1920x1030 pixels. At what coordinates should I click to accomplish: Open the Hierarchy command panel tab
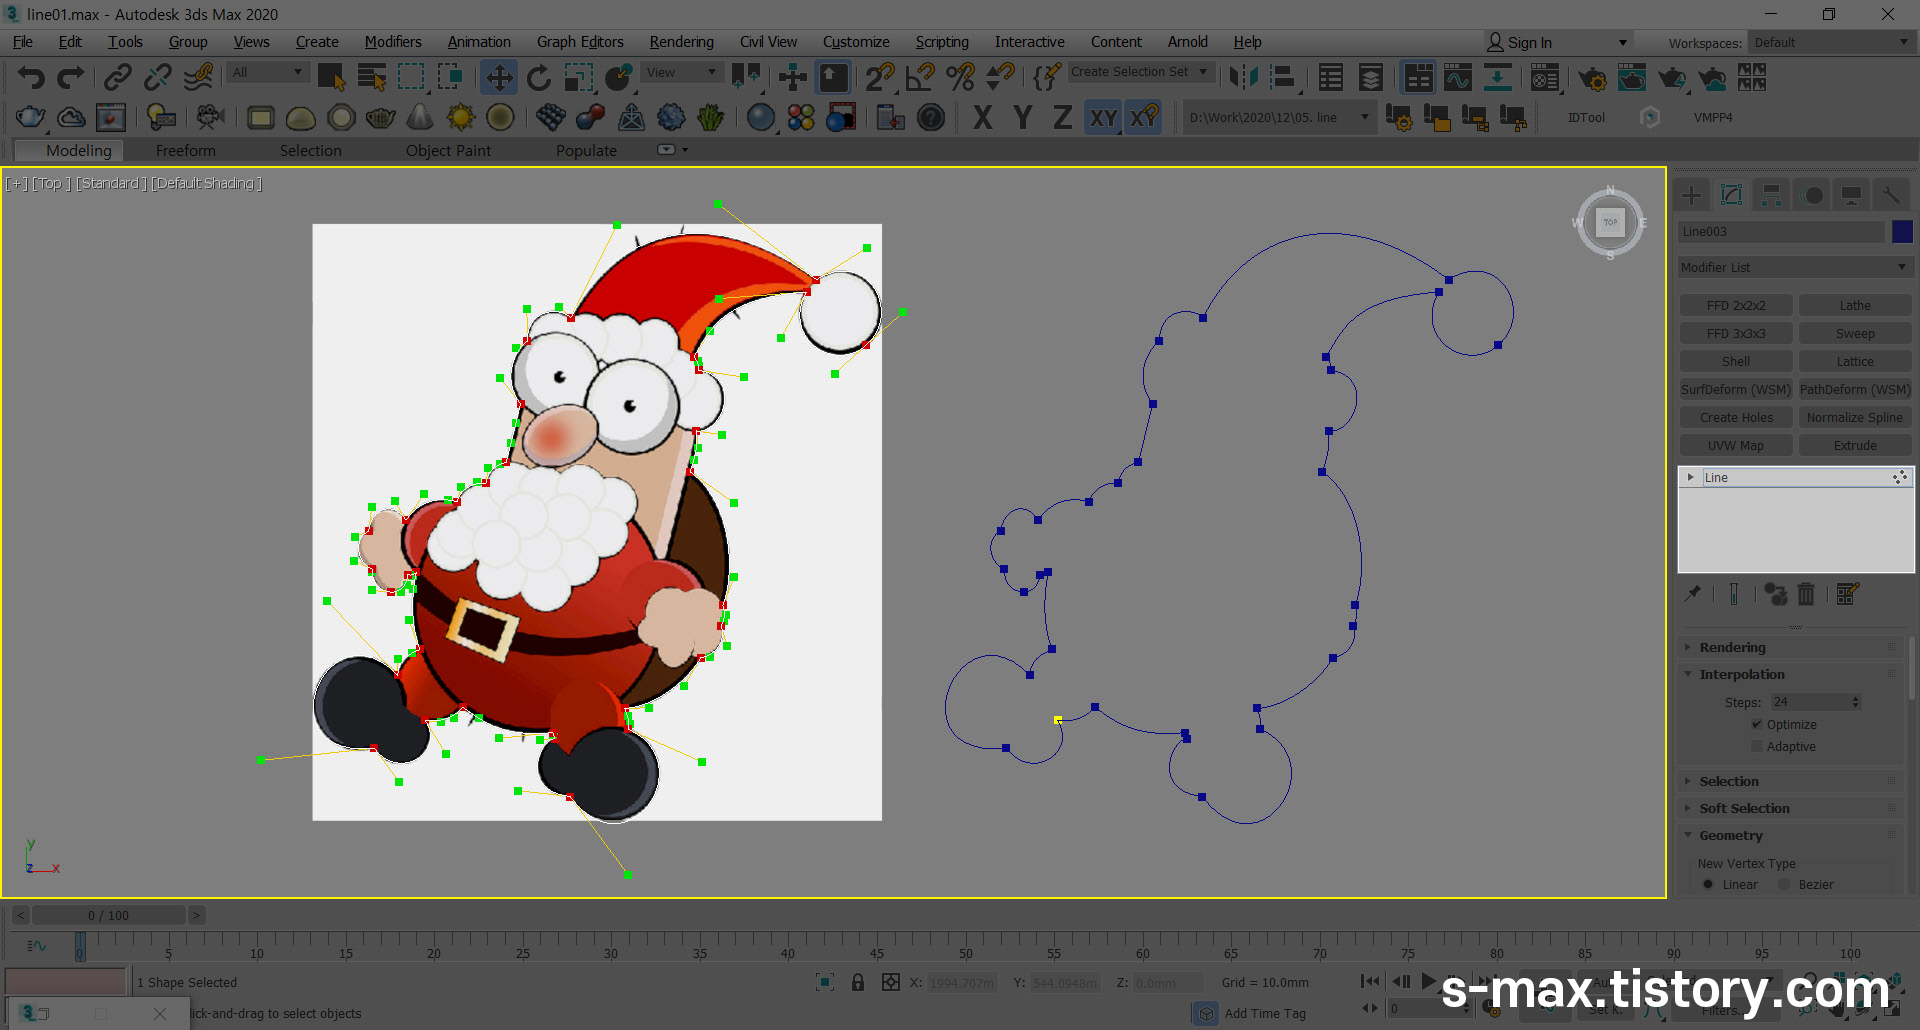pyautogui.click(x=1771, y=195)
